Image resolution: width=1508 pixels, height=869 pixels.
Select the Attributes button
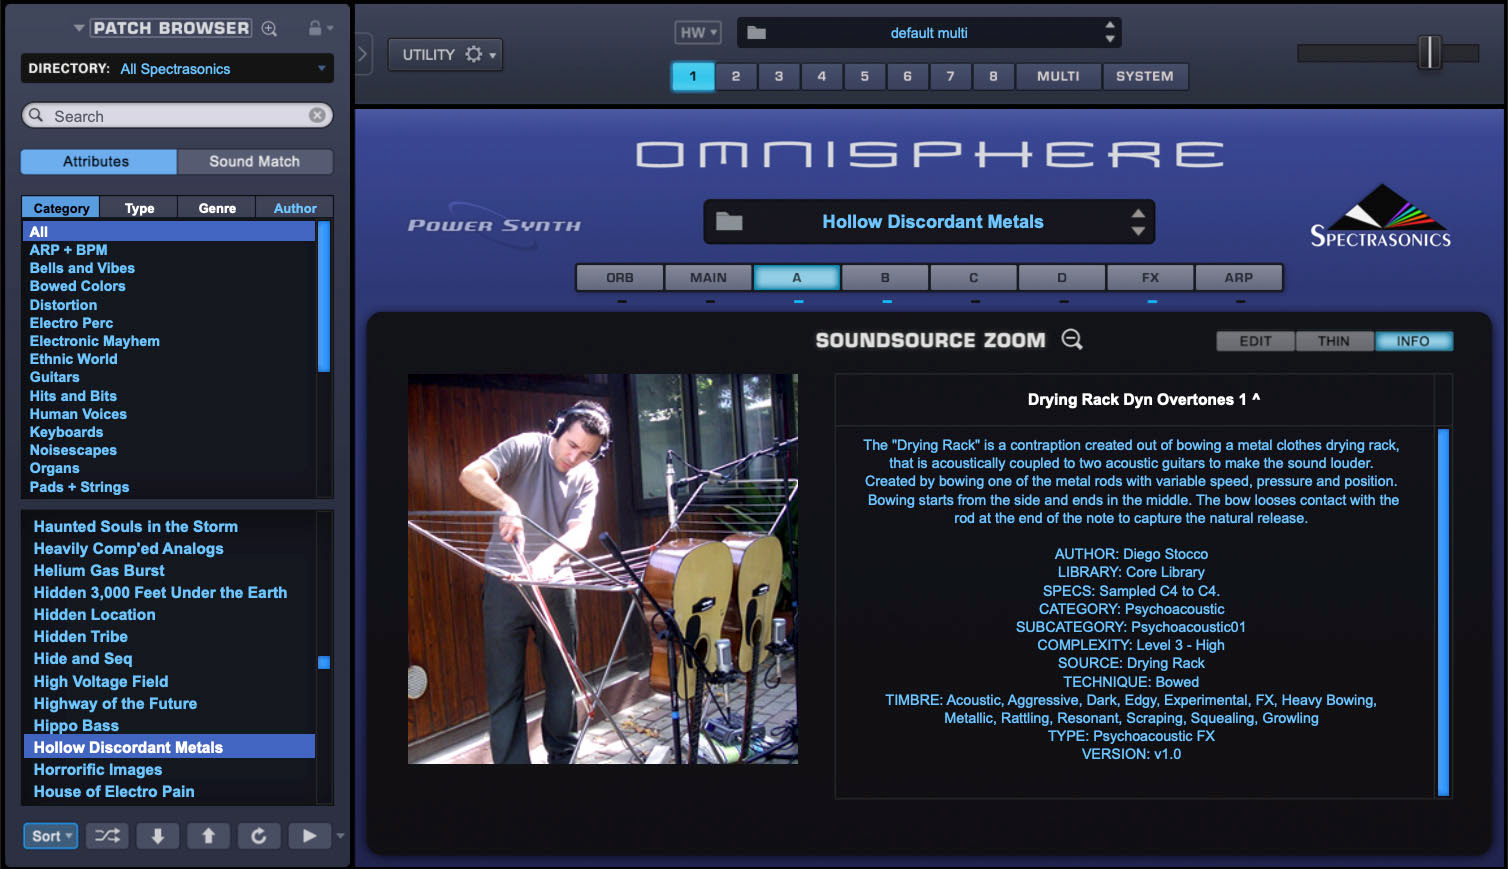click(98, 161)
